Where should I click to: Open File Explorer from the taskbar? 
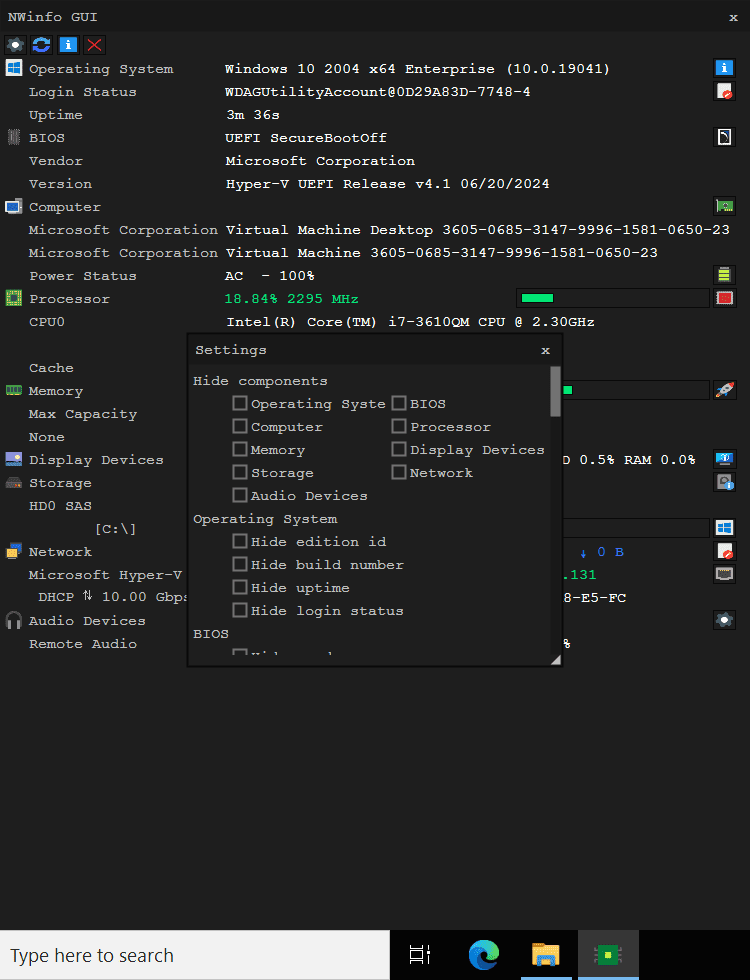(546, 955)
